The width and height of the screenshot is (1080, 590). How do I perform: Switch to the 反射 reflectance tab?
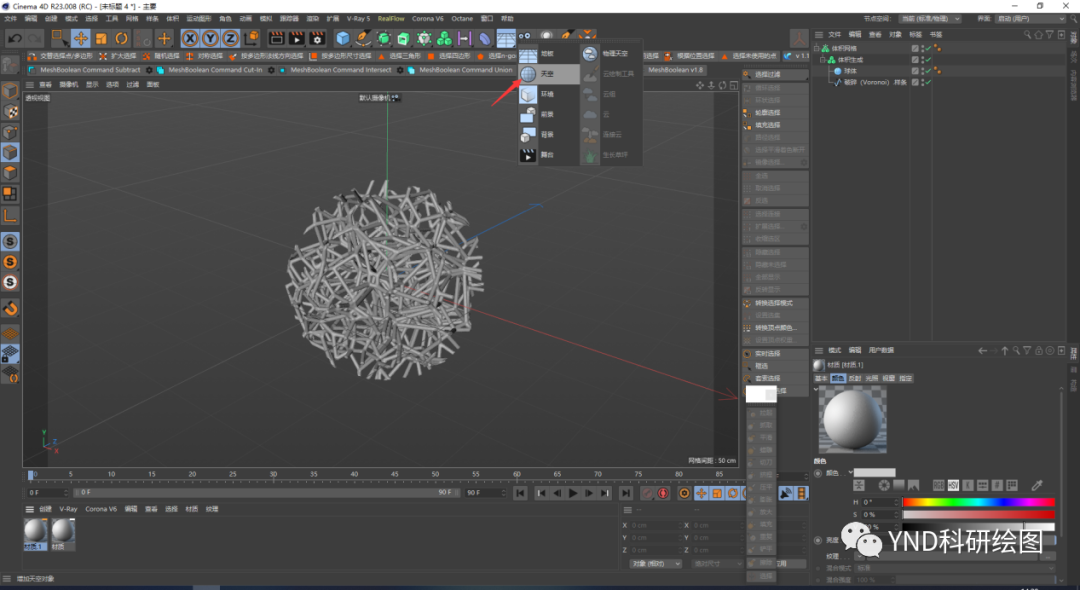855,379
